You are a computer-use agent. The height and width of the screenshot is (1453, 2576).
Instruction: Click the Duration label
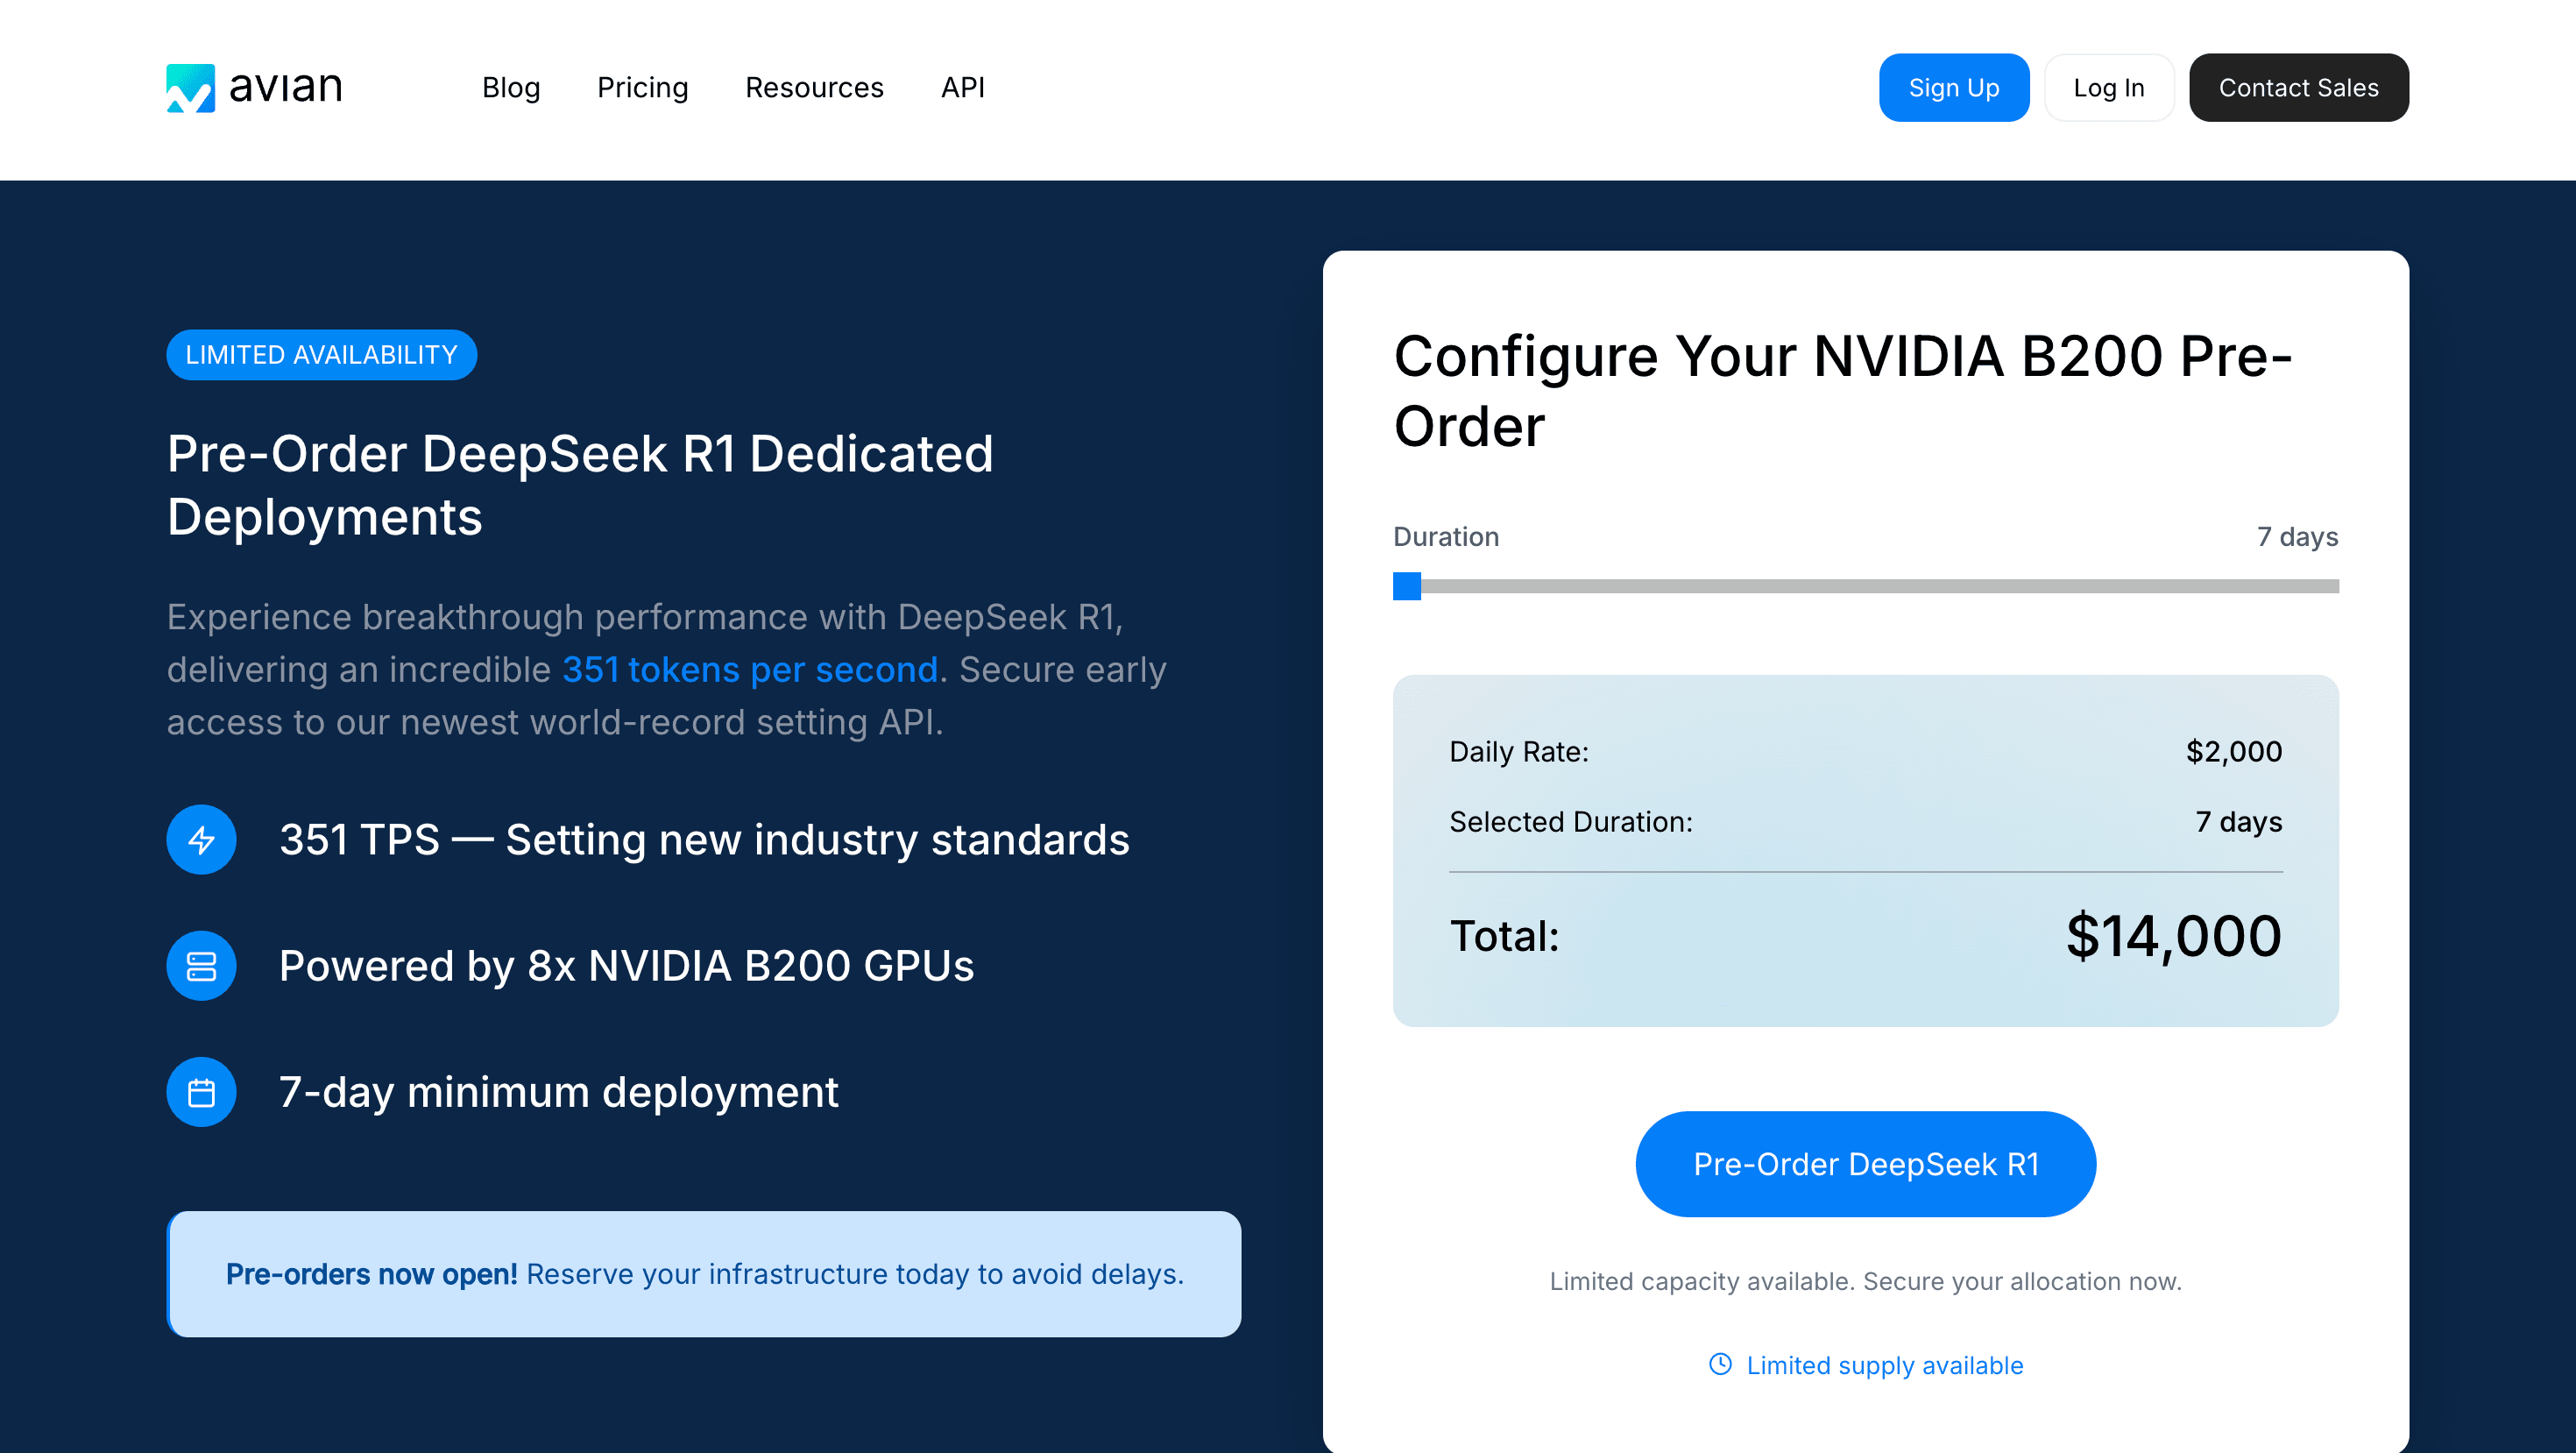1446,537
